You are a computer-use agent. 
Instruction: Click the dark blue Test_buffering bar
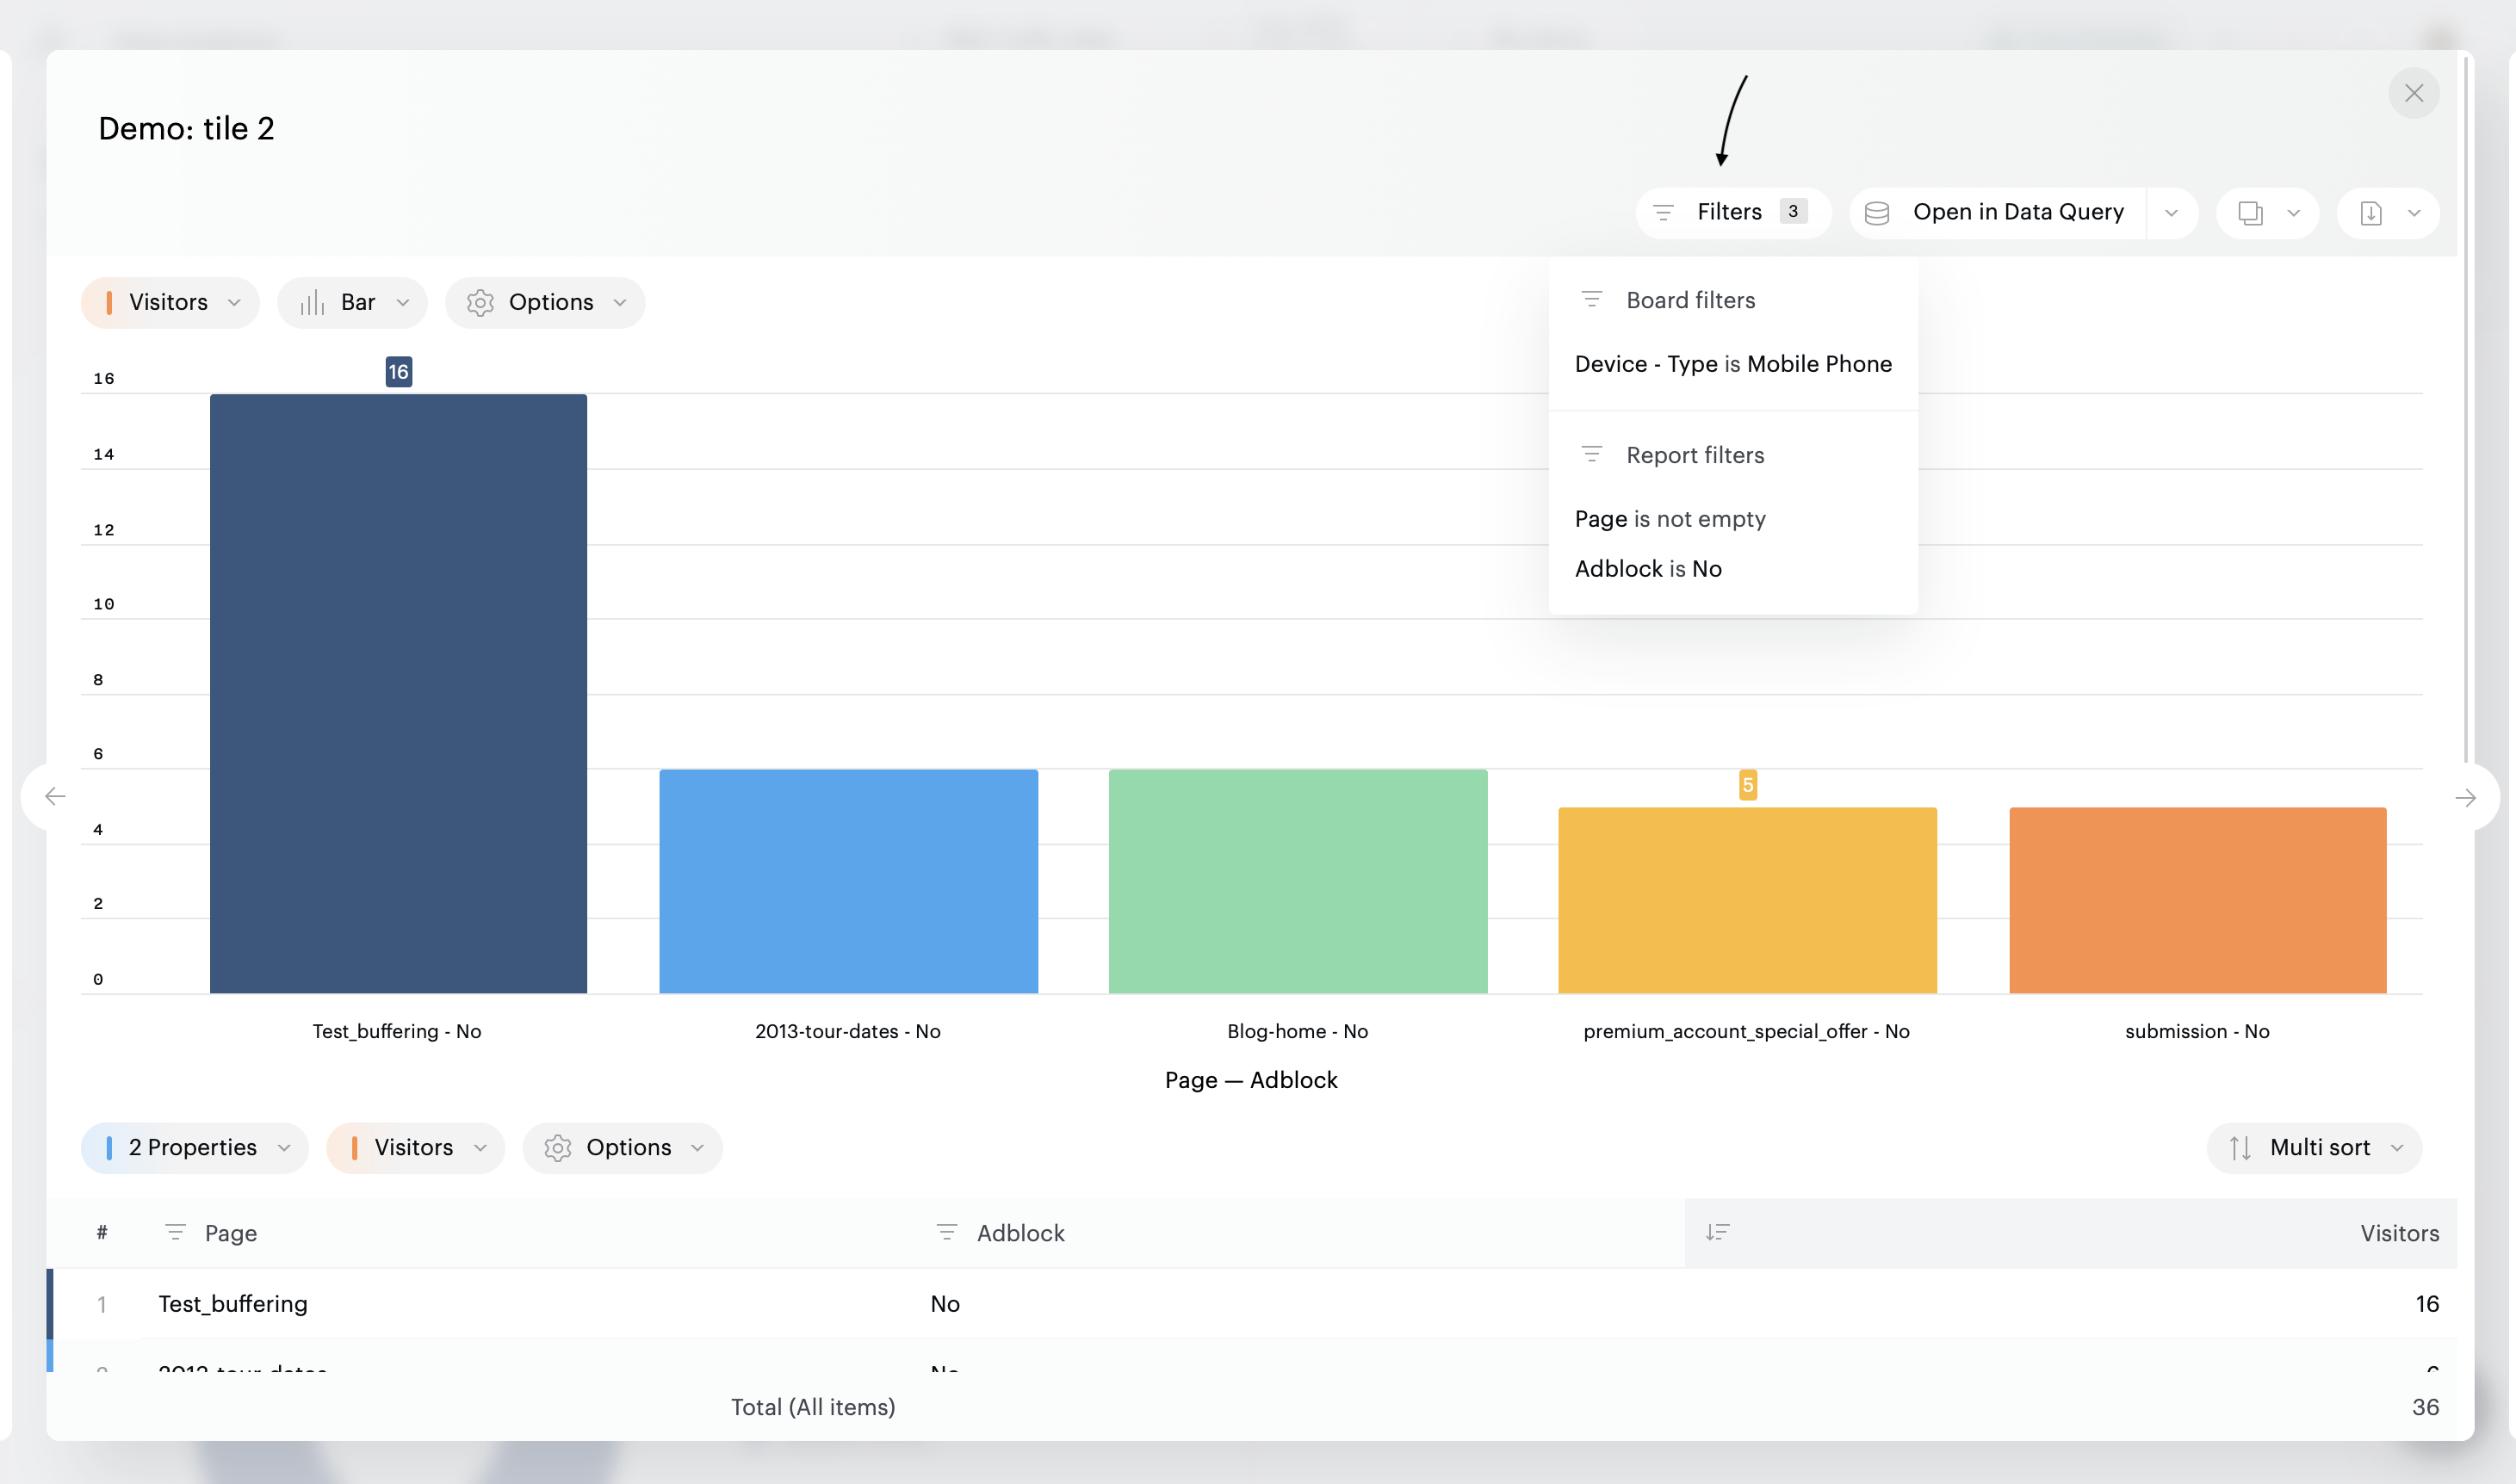(x=398, y=693)
